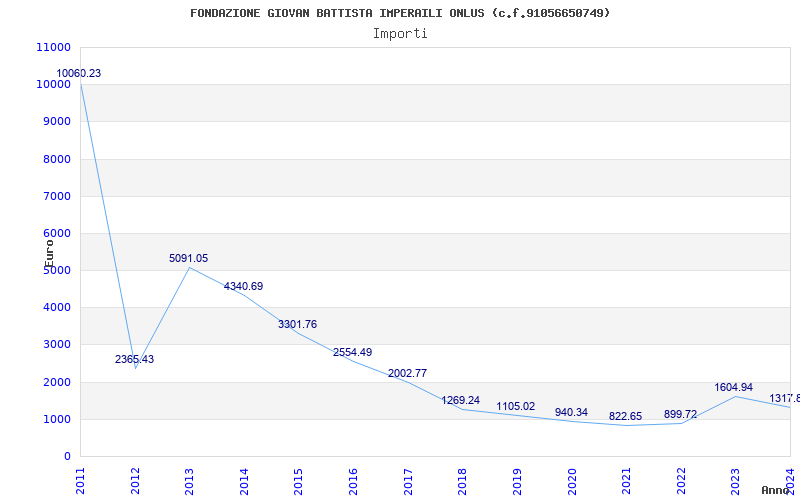Select the 1105.02 data label

pyautogui.click(x=516, y=407)
